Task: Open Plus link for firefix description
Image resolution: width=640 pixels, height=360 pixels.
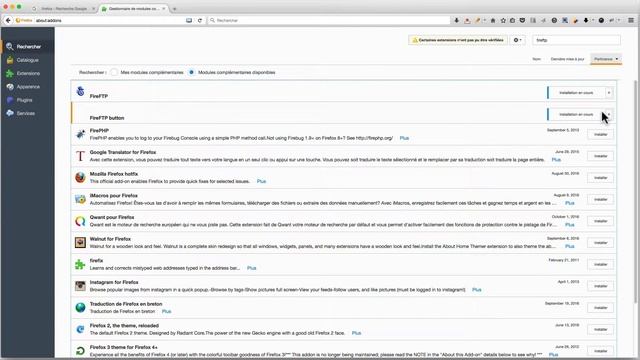Action: [x=251, y=268]
